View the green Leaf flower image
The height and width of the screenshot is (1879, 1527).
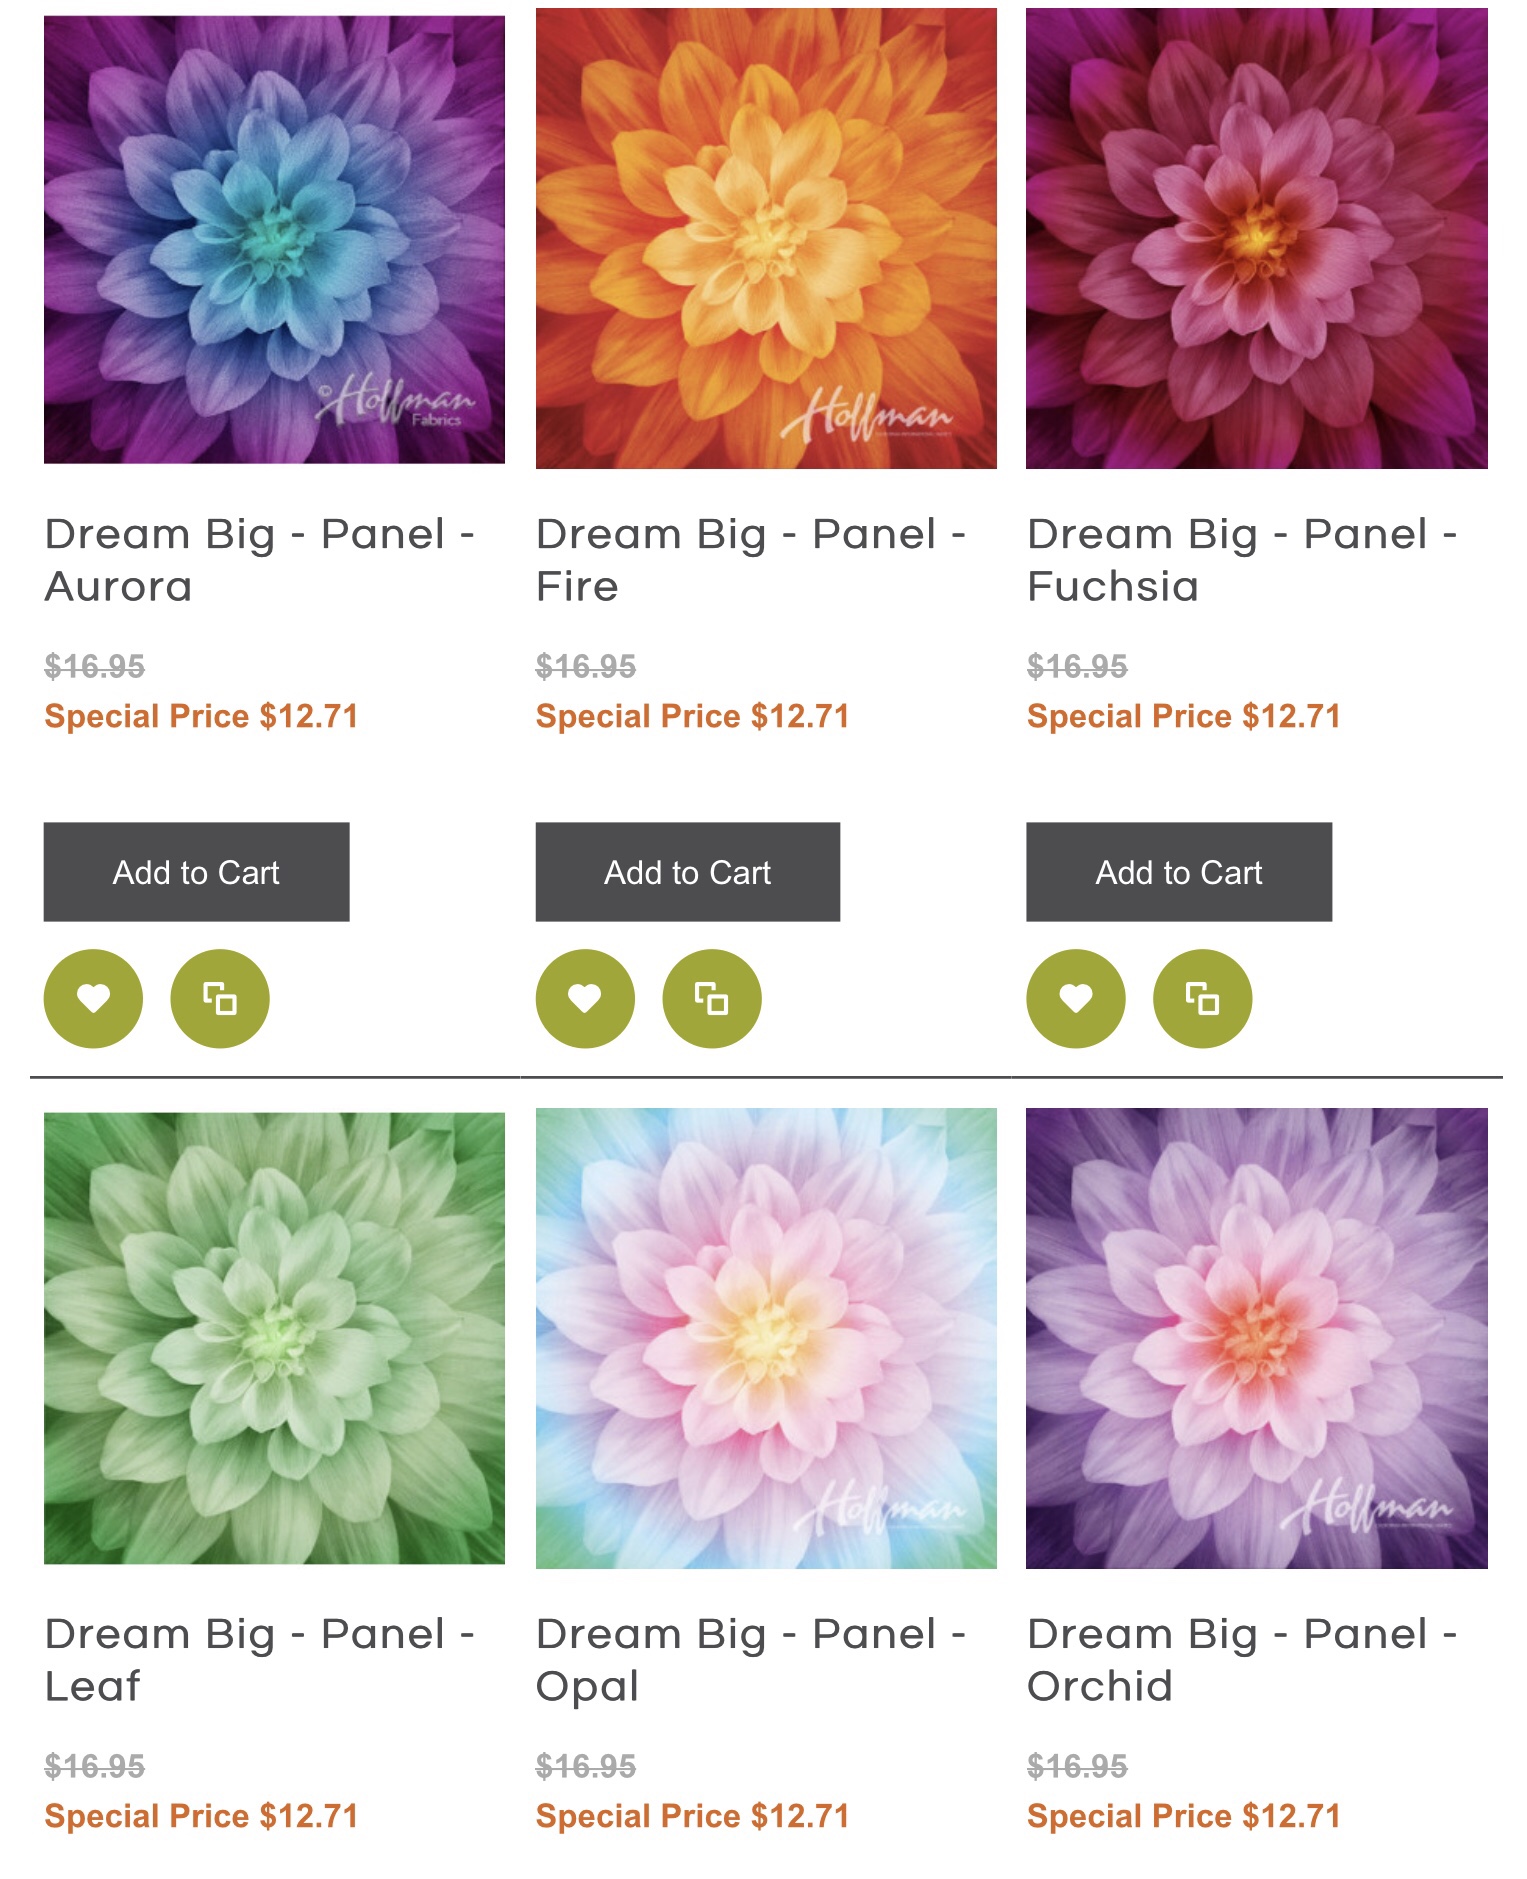274,1338
